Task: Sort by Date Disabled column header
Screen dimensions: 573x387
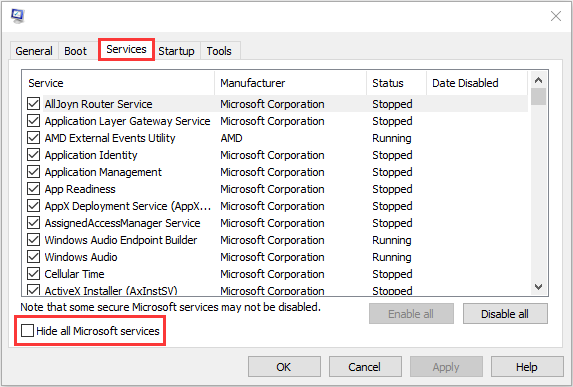Action: (x=477, y=83)
